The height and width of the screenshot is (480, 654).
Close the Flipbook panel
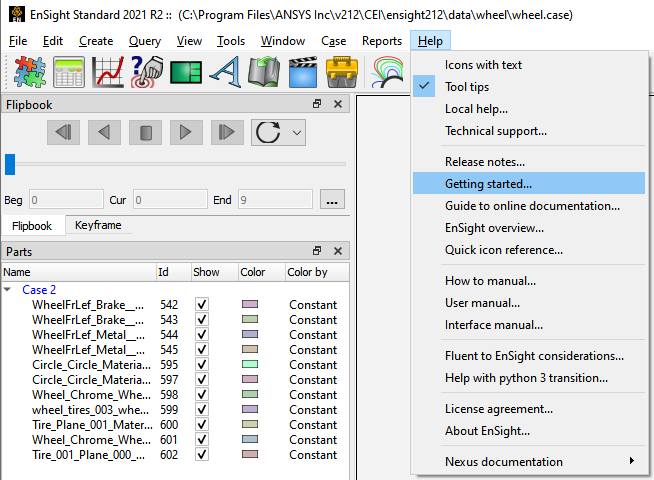coord(338,104)
